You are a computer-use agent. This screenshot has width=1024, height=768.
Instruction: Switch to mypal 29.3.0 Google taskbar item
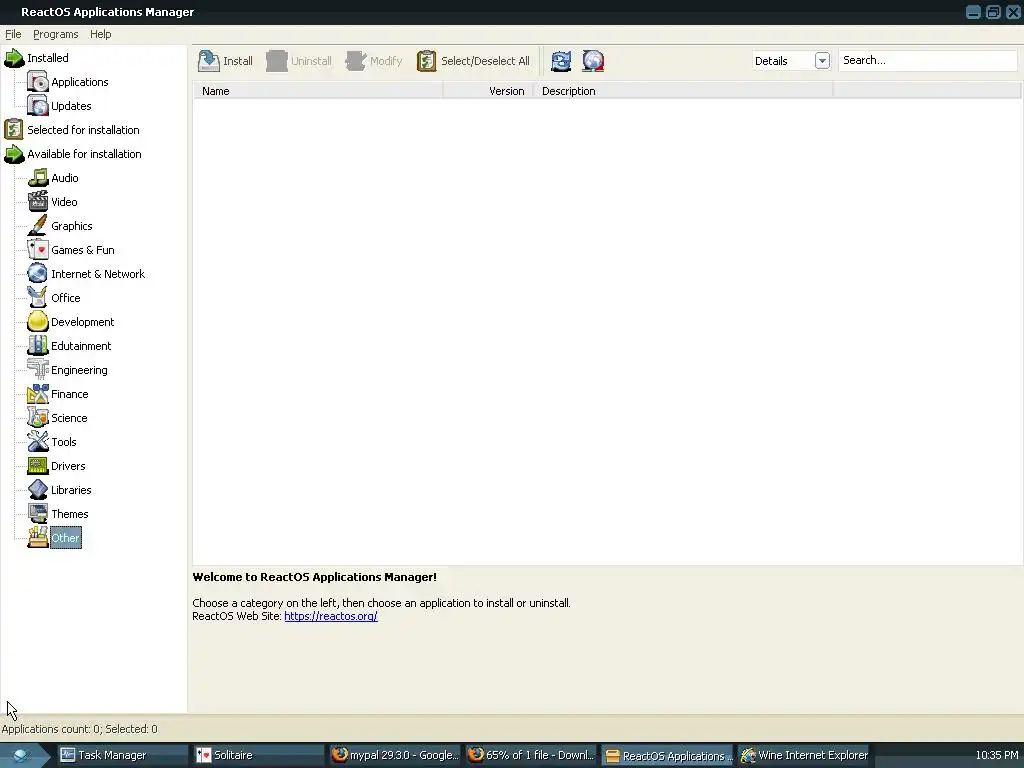coord(394,755)
